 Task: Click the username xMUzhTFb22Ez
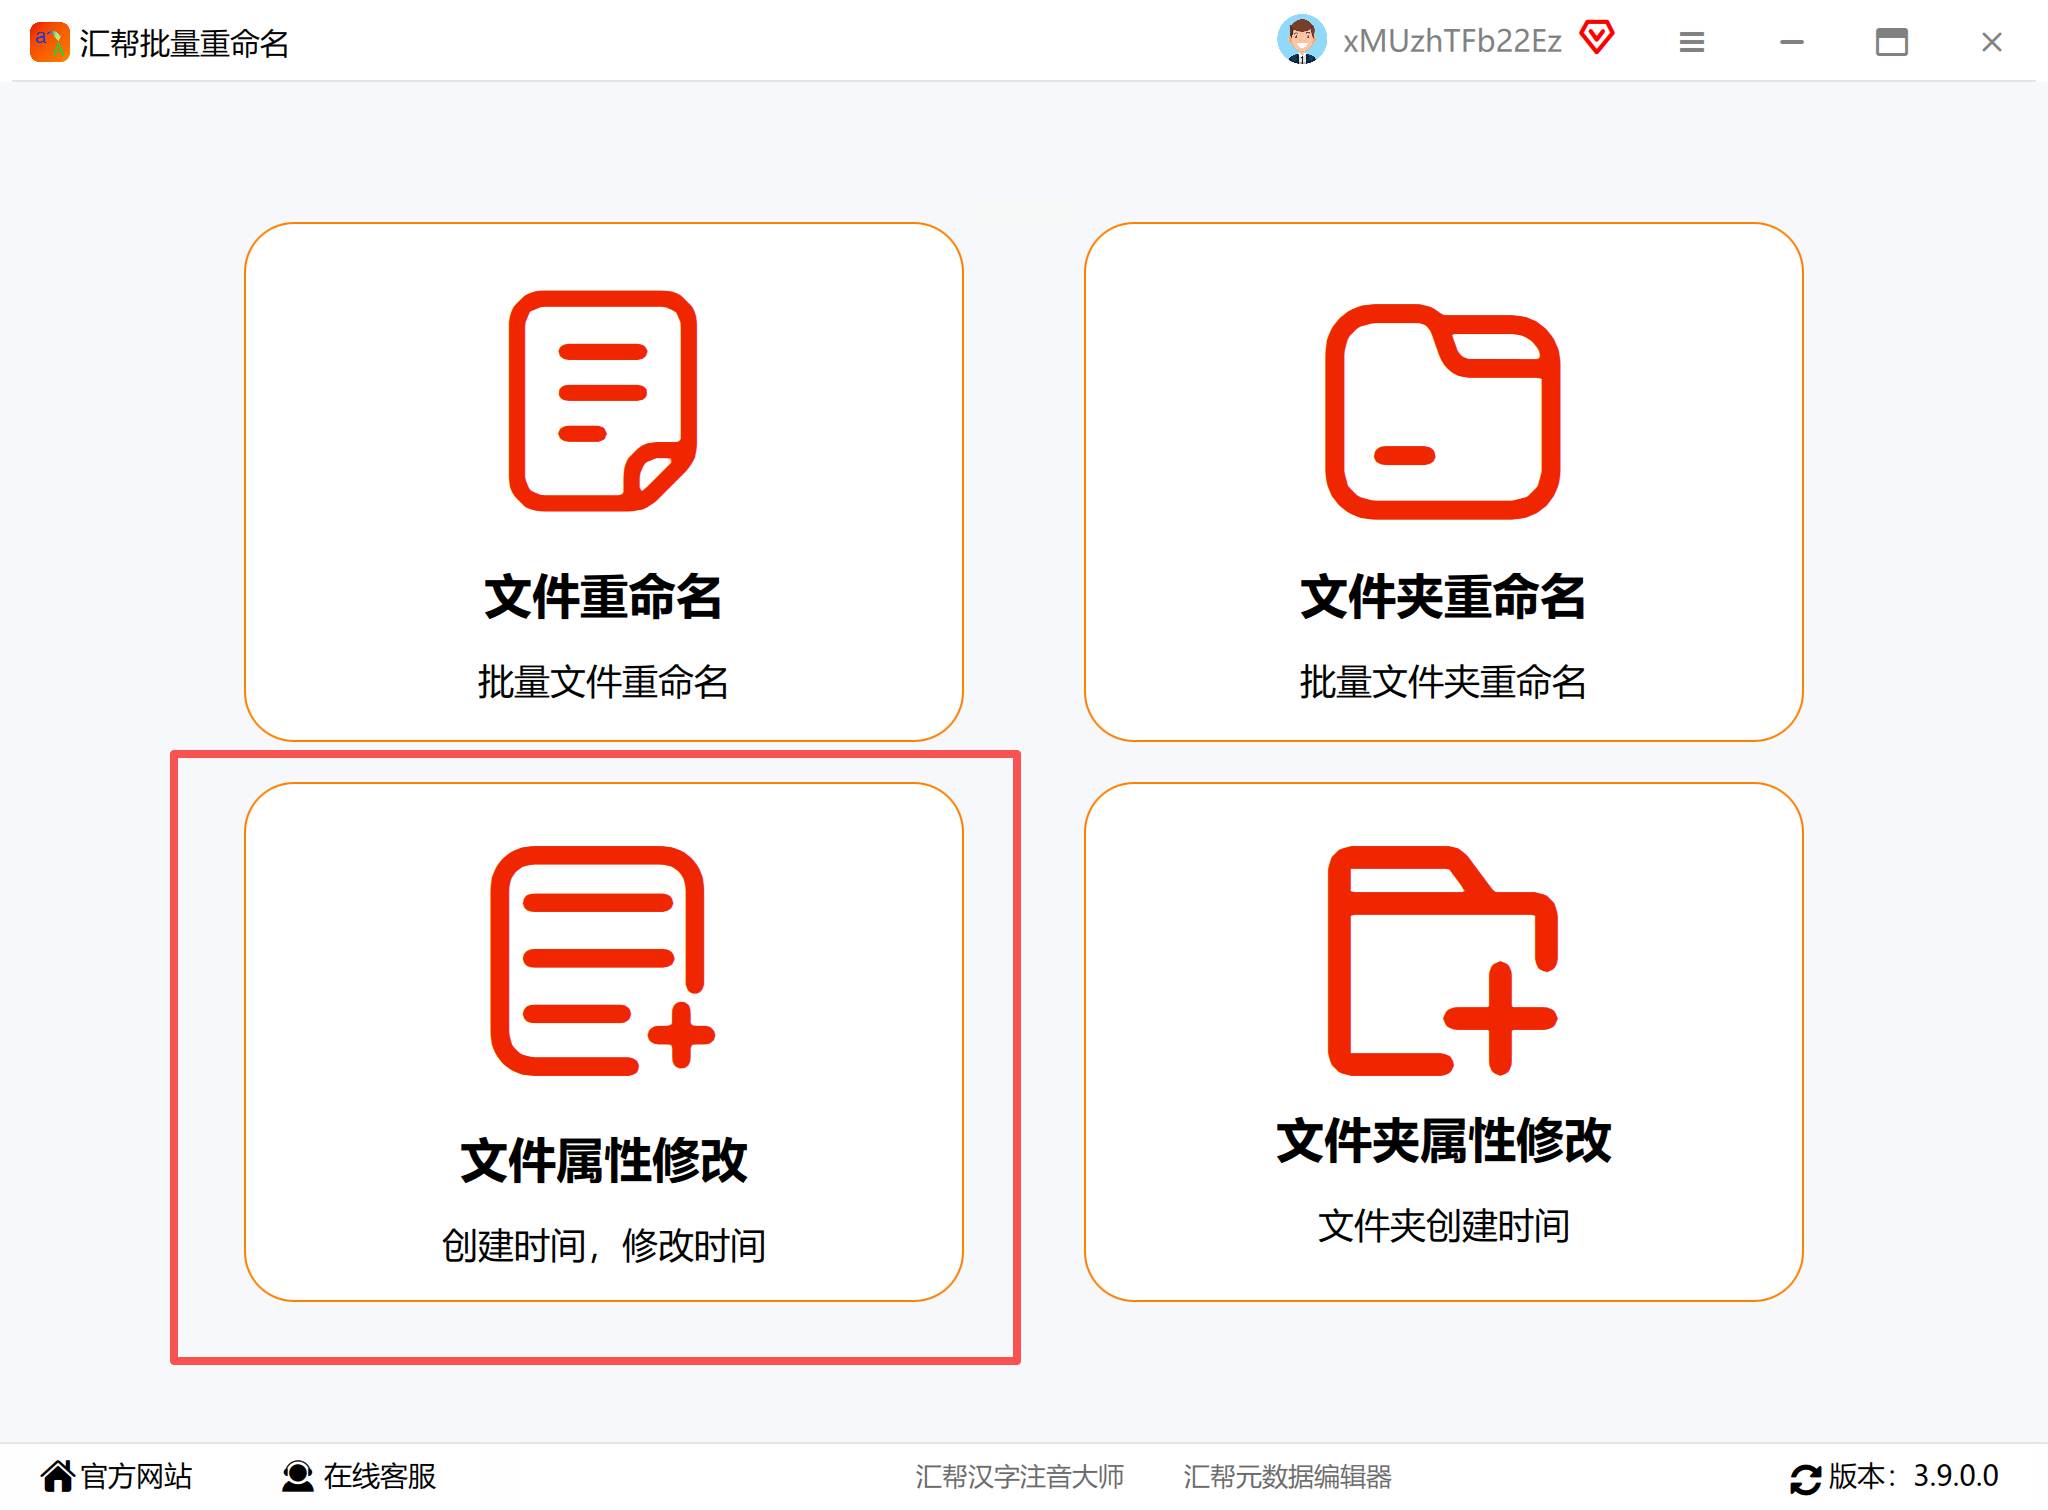tap(1451, 41)
